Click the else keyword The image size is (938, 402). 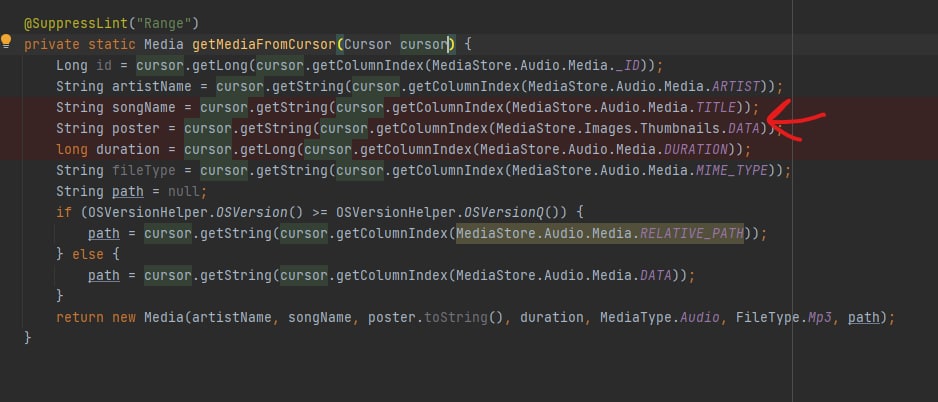[x=88, y=254]
